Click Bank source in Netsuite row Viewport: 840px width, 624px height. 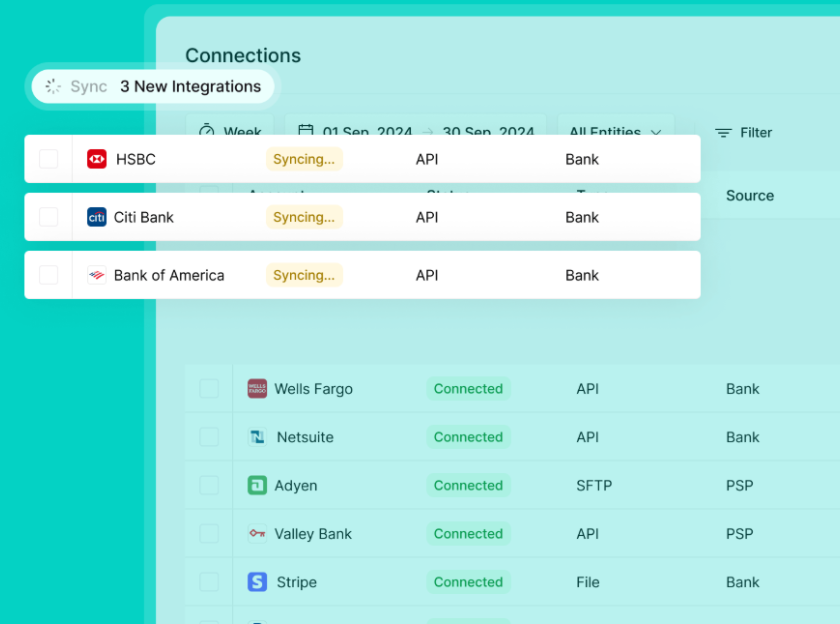point(742,437)
